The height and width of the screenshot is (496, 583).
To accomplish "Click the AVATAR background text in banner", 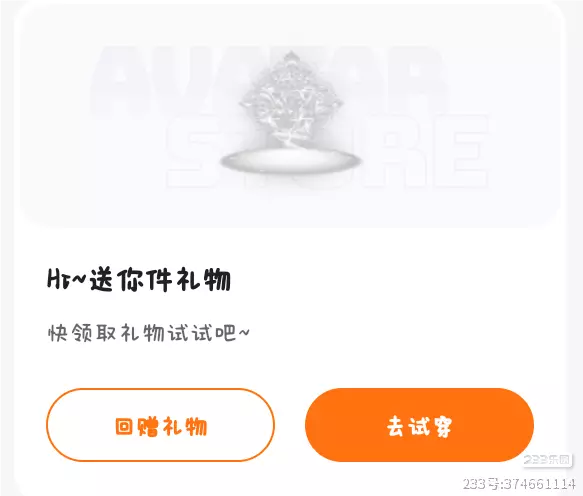I will coord(268,76).
